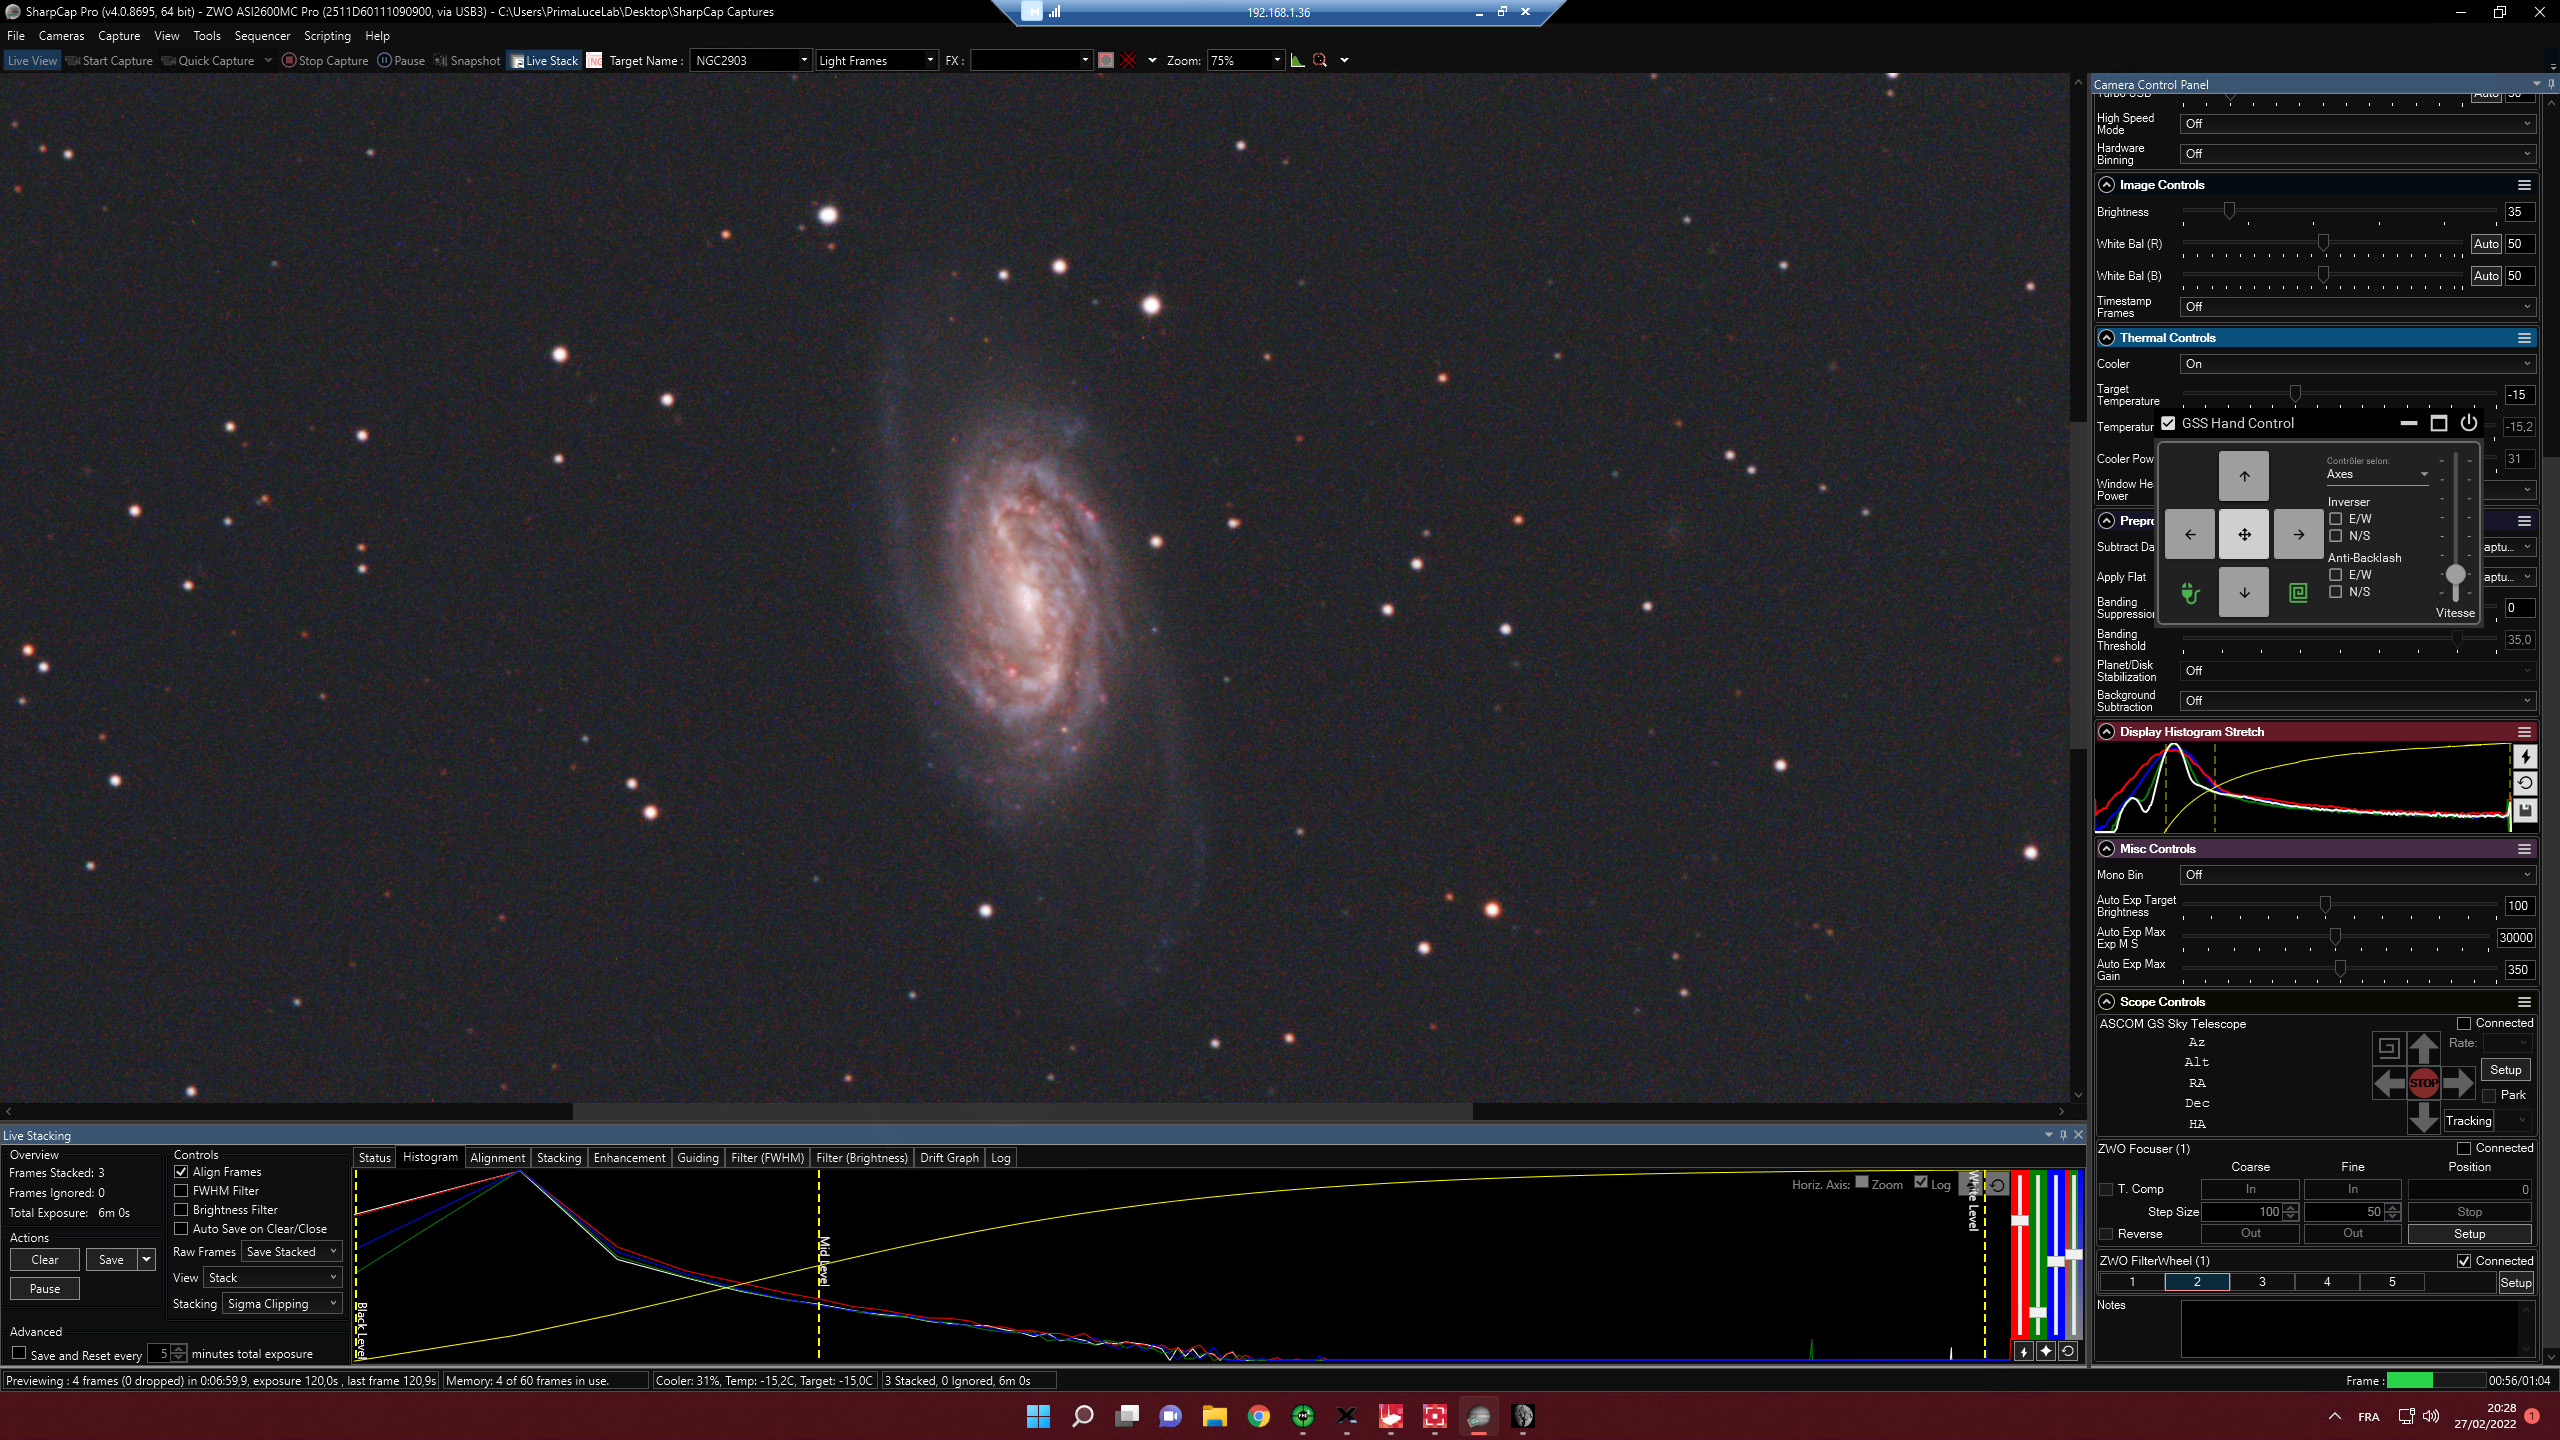2560x1440 pixels.
Task: Enable the focuser Reverse checkbox
Action: coord(2107,1234)
